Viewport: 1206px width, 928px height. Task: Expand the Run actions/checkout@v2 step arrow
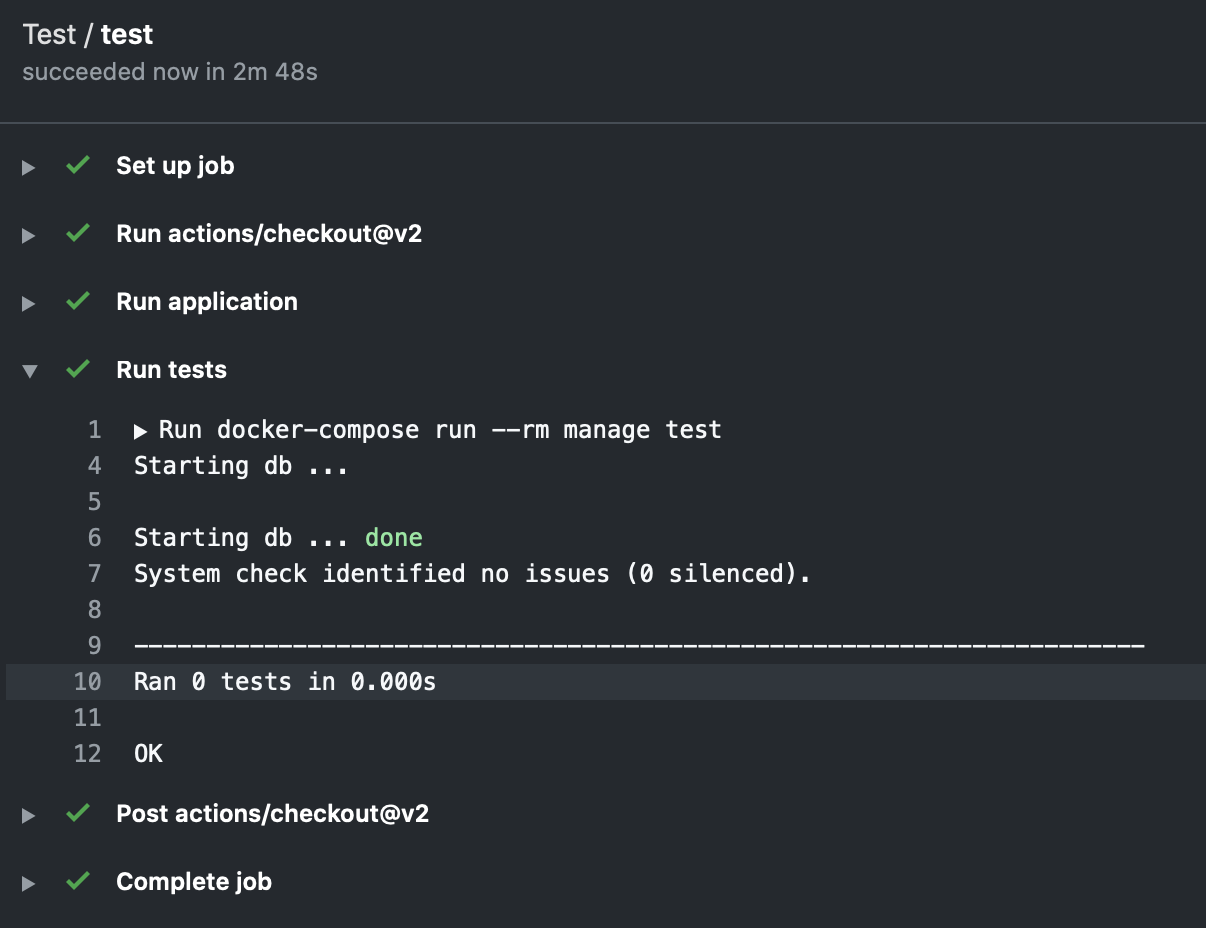29,235
